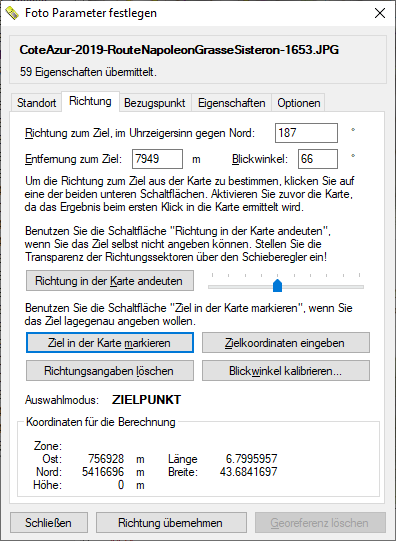Click the Nord value 5416696

(x=103, y=472)
